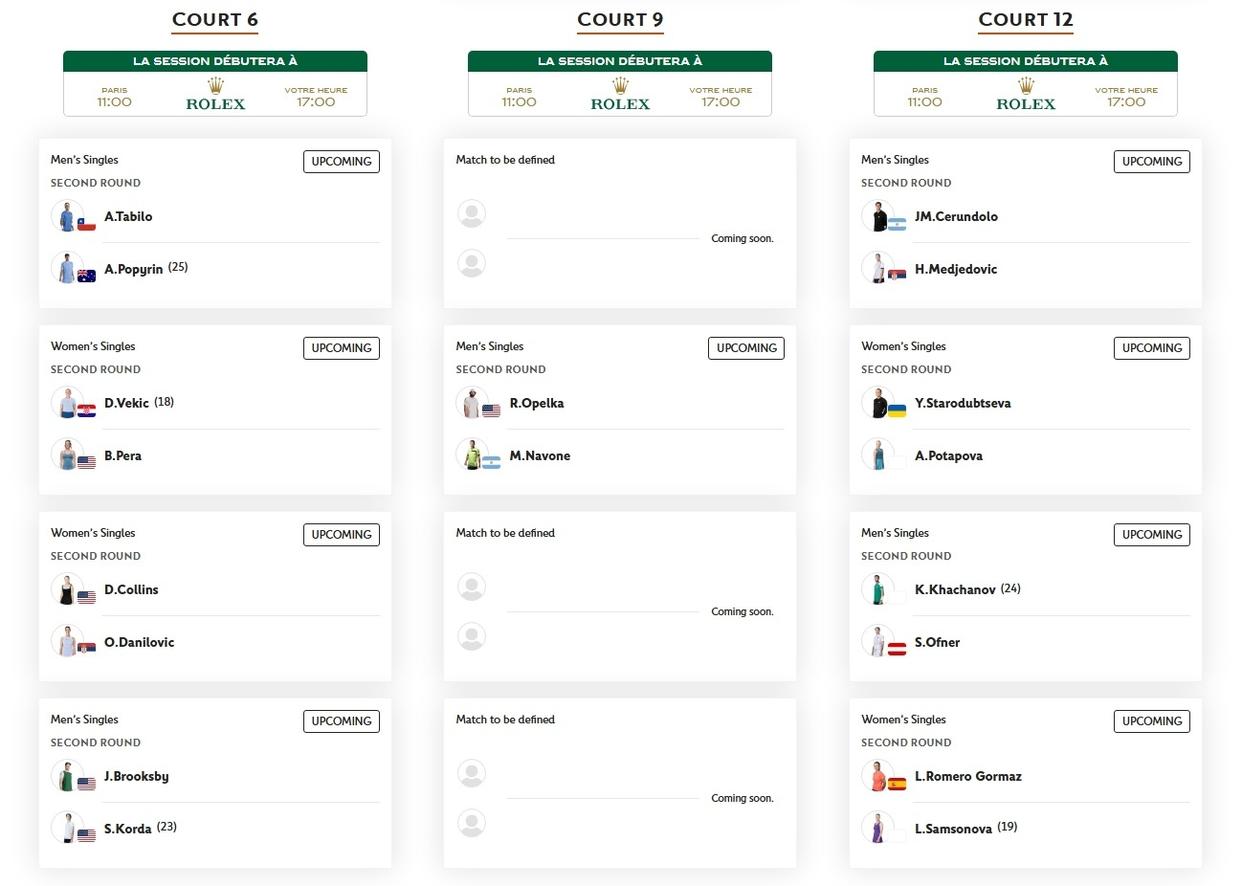The width and height of the screenshot is (1242, 886).
Task: Click R.Opelka's player photo
Action: coord(471,403)
